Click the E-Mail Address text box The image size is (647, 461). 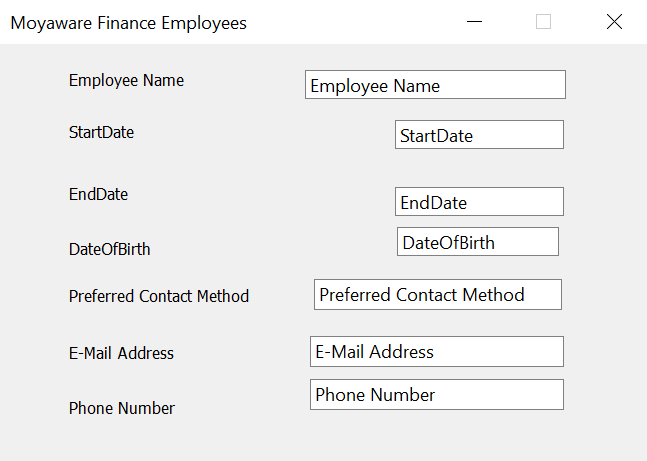point(436,352)
